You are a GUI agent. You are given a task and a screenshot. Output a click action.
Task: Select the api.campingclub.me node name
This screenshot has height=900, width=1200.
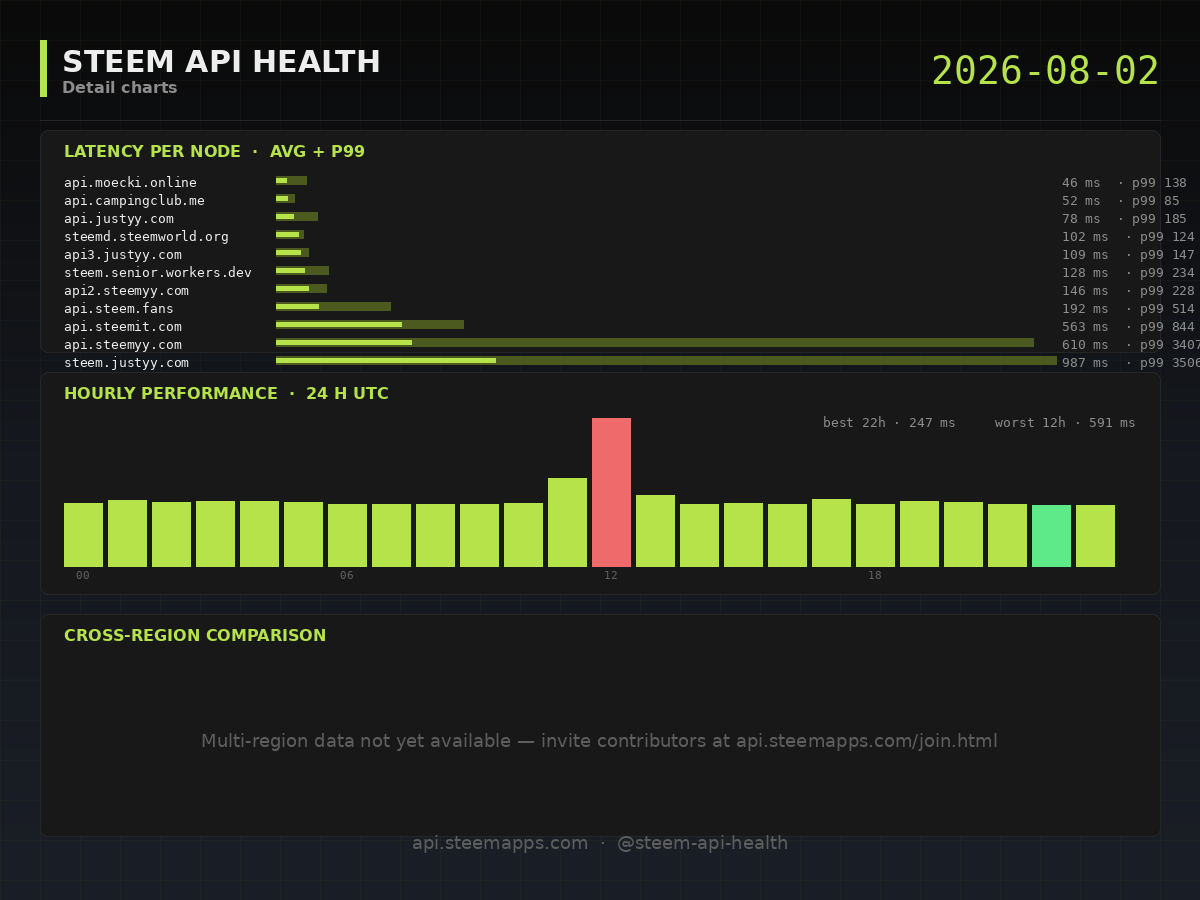134,201
